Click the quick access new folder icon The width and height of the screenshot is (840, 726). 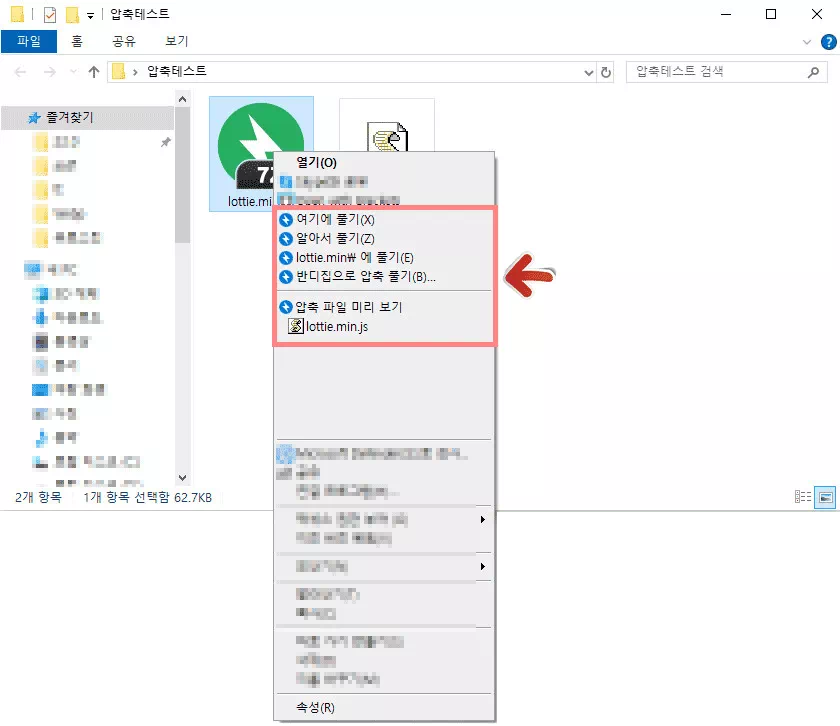point(72,14)
